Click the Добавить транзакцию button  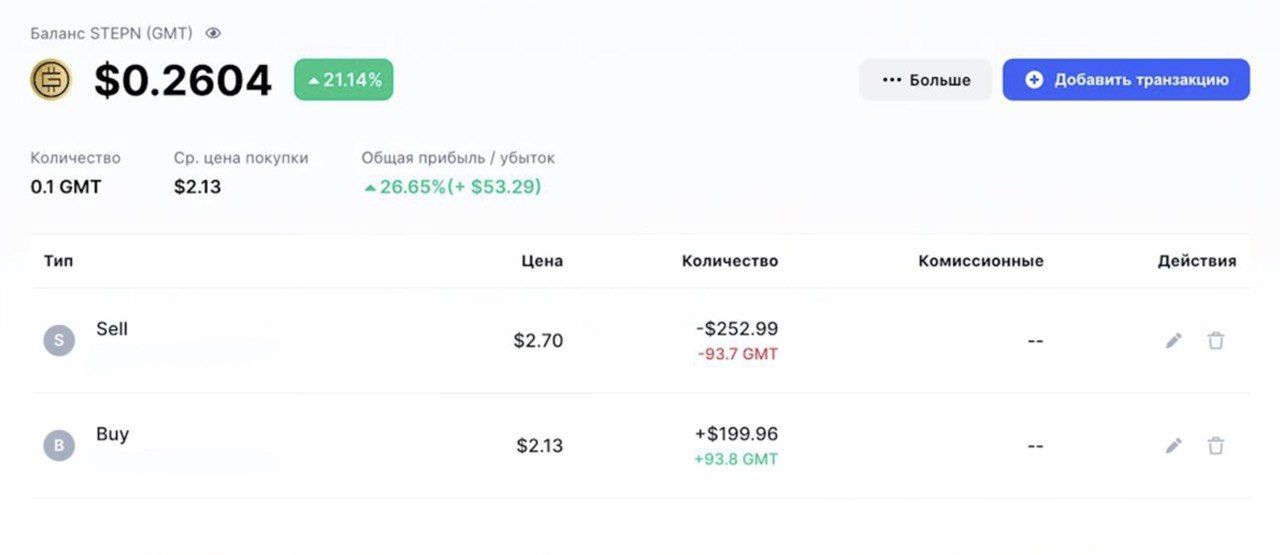click(x=1126, y=80)
